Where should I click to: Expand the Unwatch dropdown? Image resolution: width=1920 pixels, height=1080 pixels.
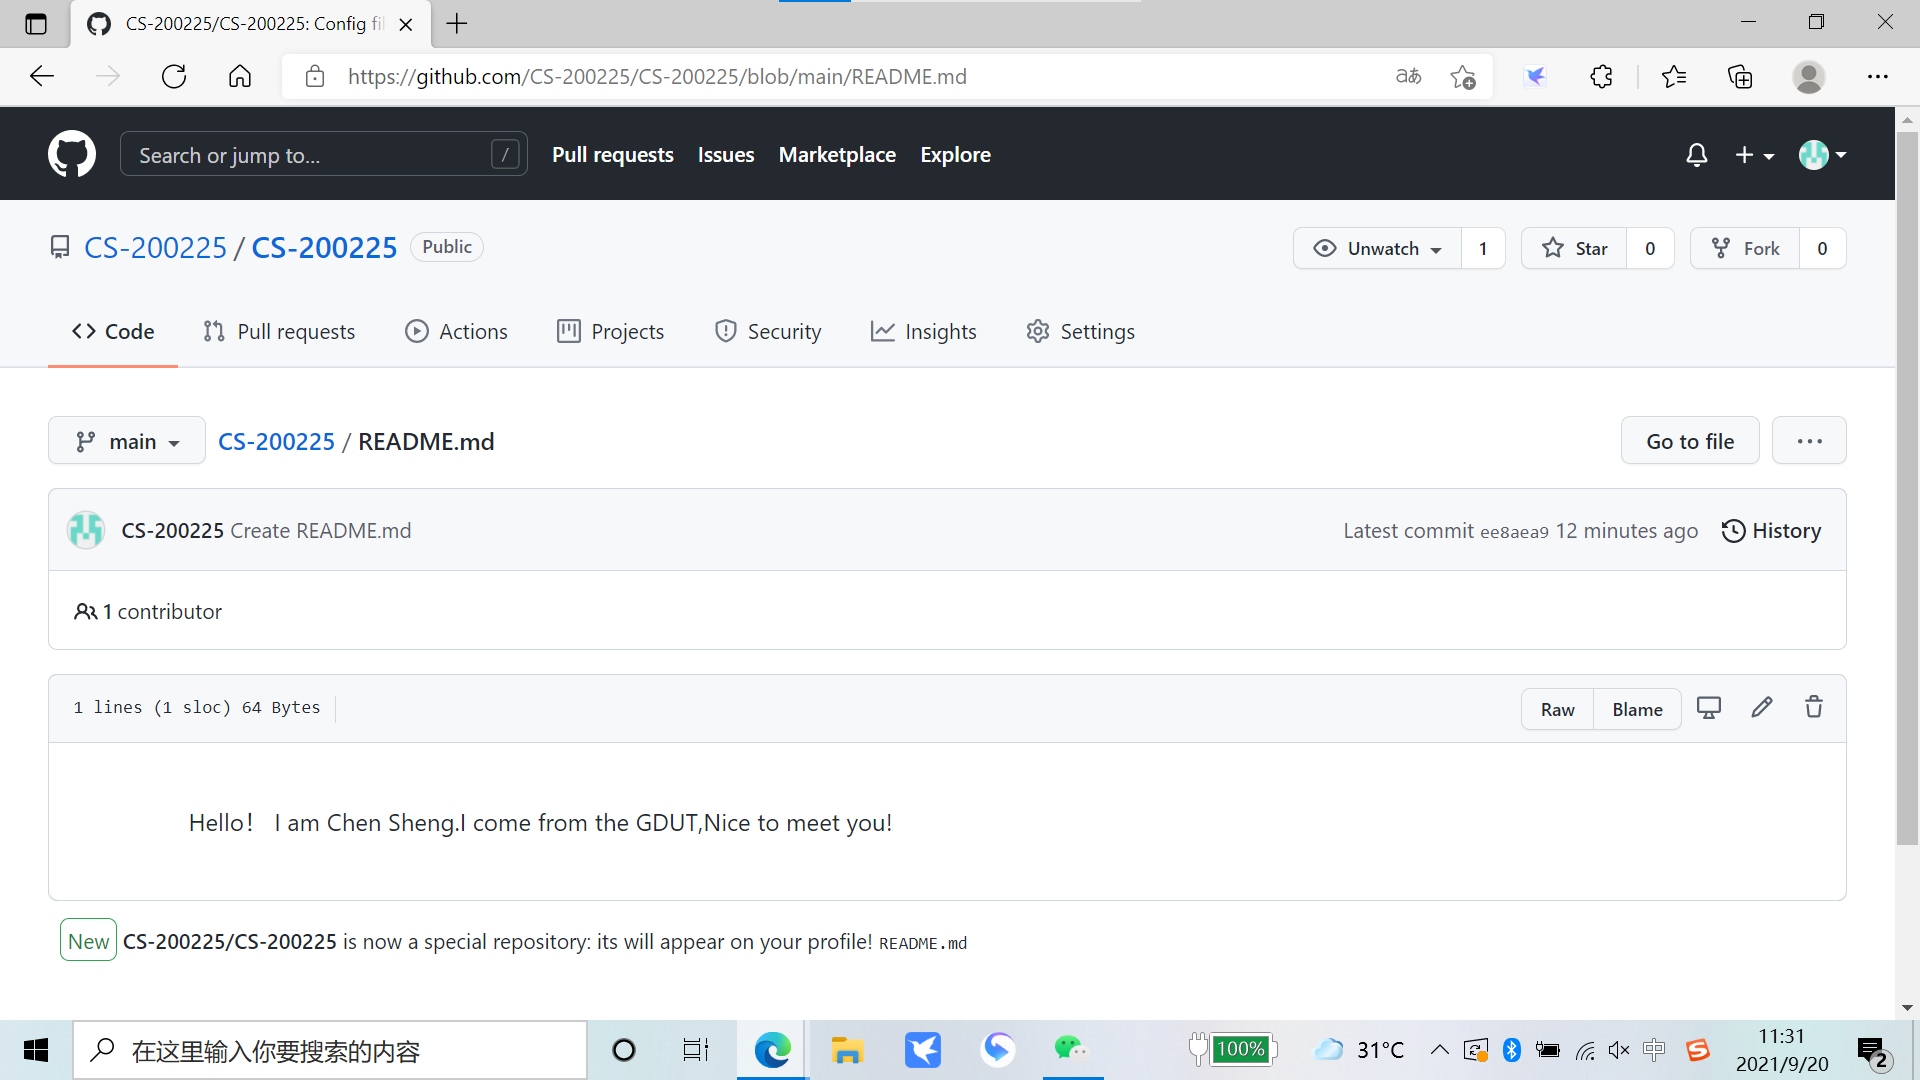point(1378,248)
